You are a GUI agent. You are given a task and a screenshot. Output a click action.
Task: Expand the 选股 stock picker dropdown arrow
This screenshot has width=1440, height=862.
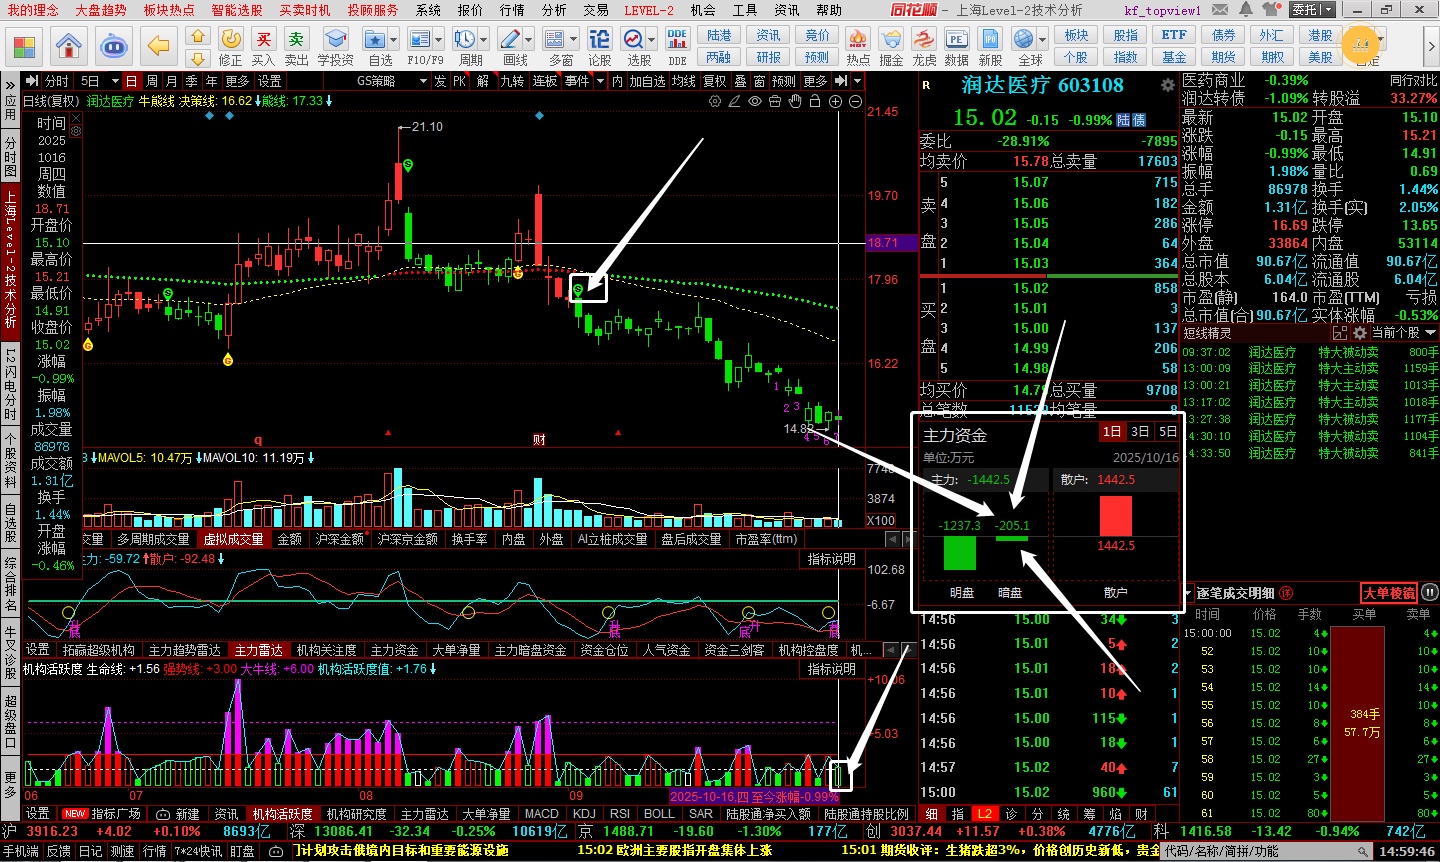point(651,39)
